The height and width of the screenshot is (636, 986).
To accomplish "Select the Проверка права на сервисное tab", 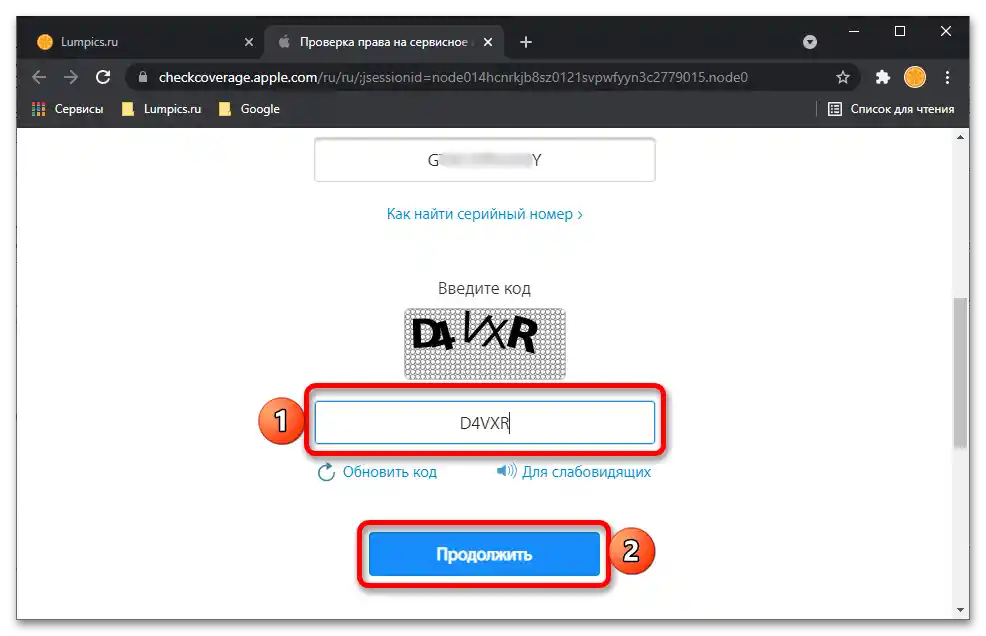I will 385,42.
